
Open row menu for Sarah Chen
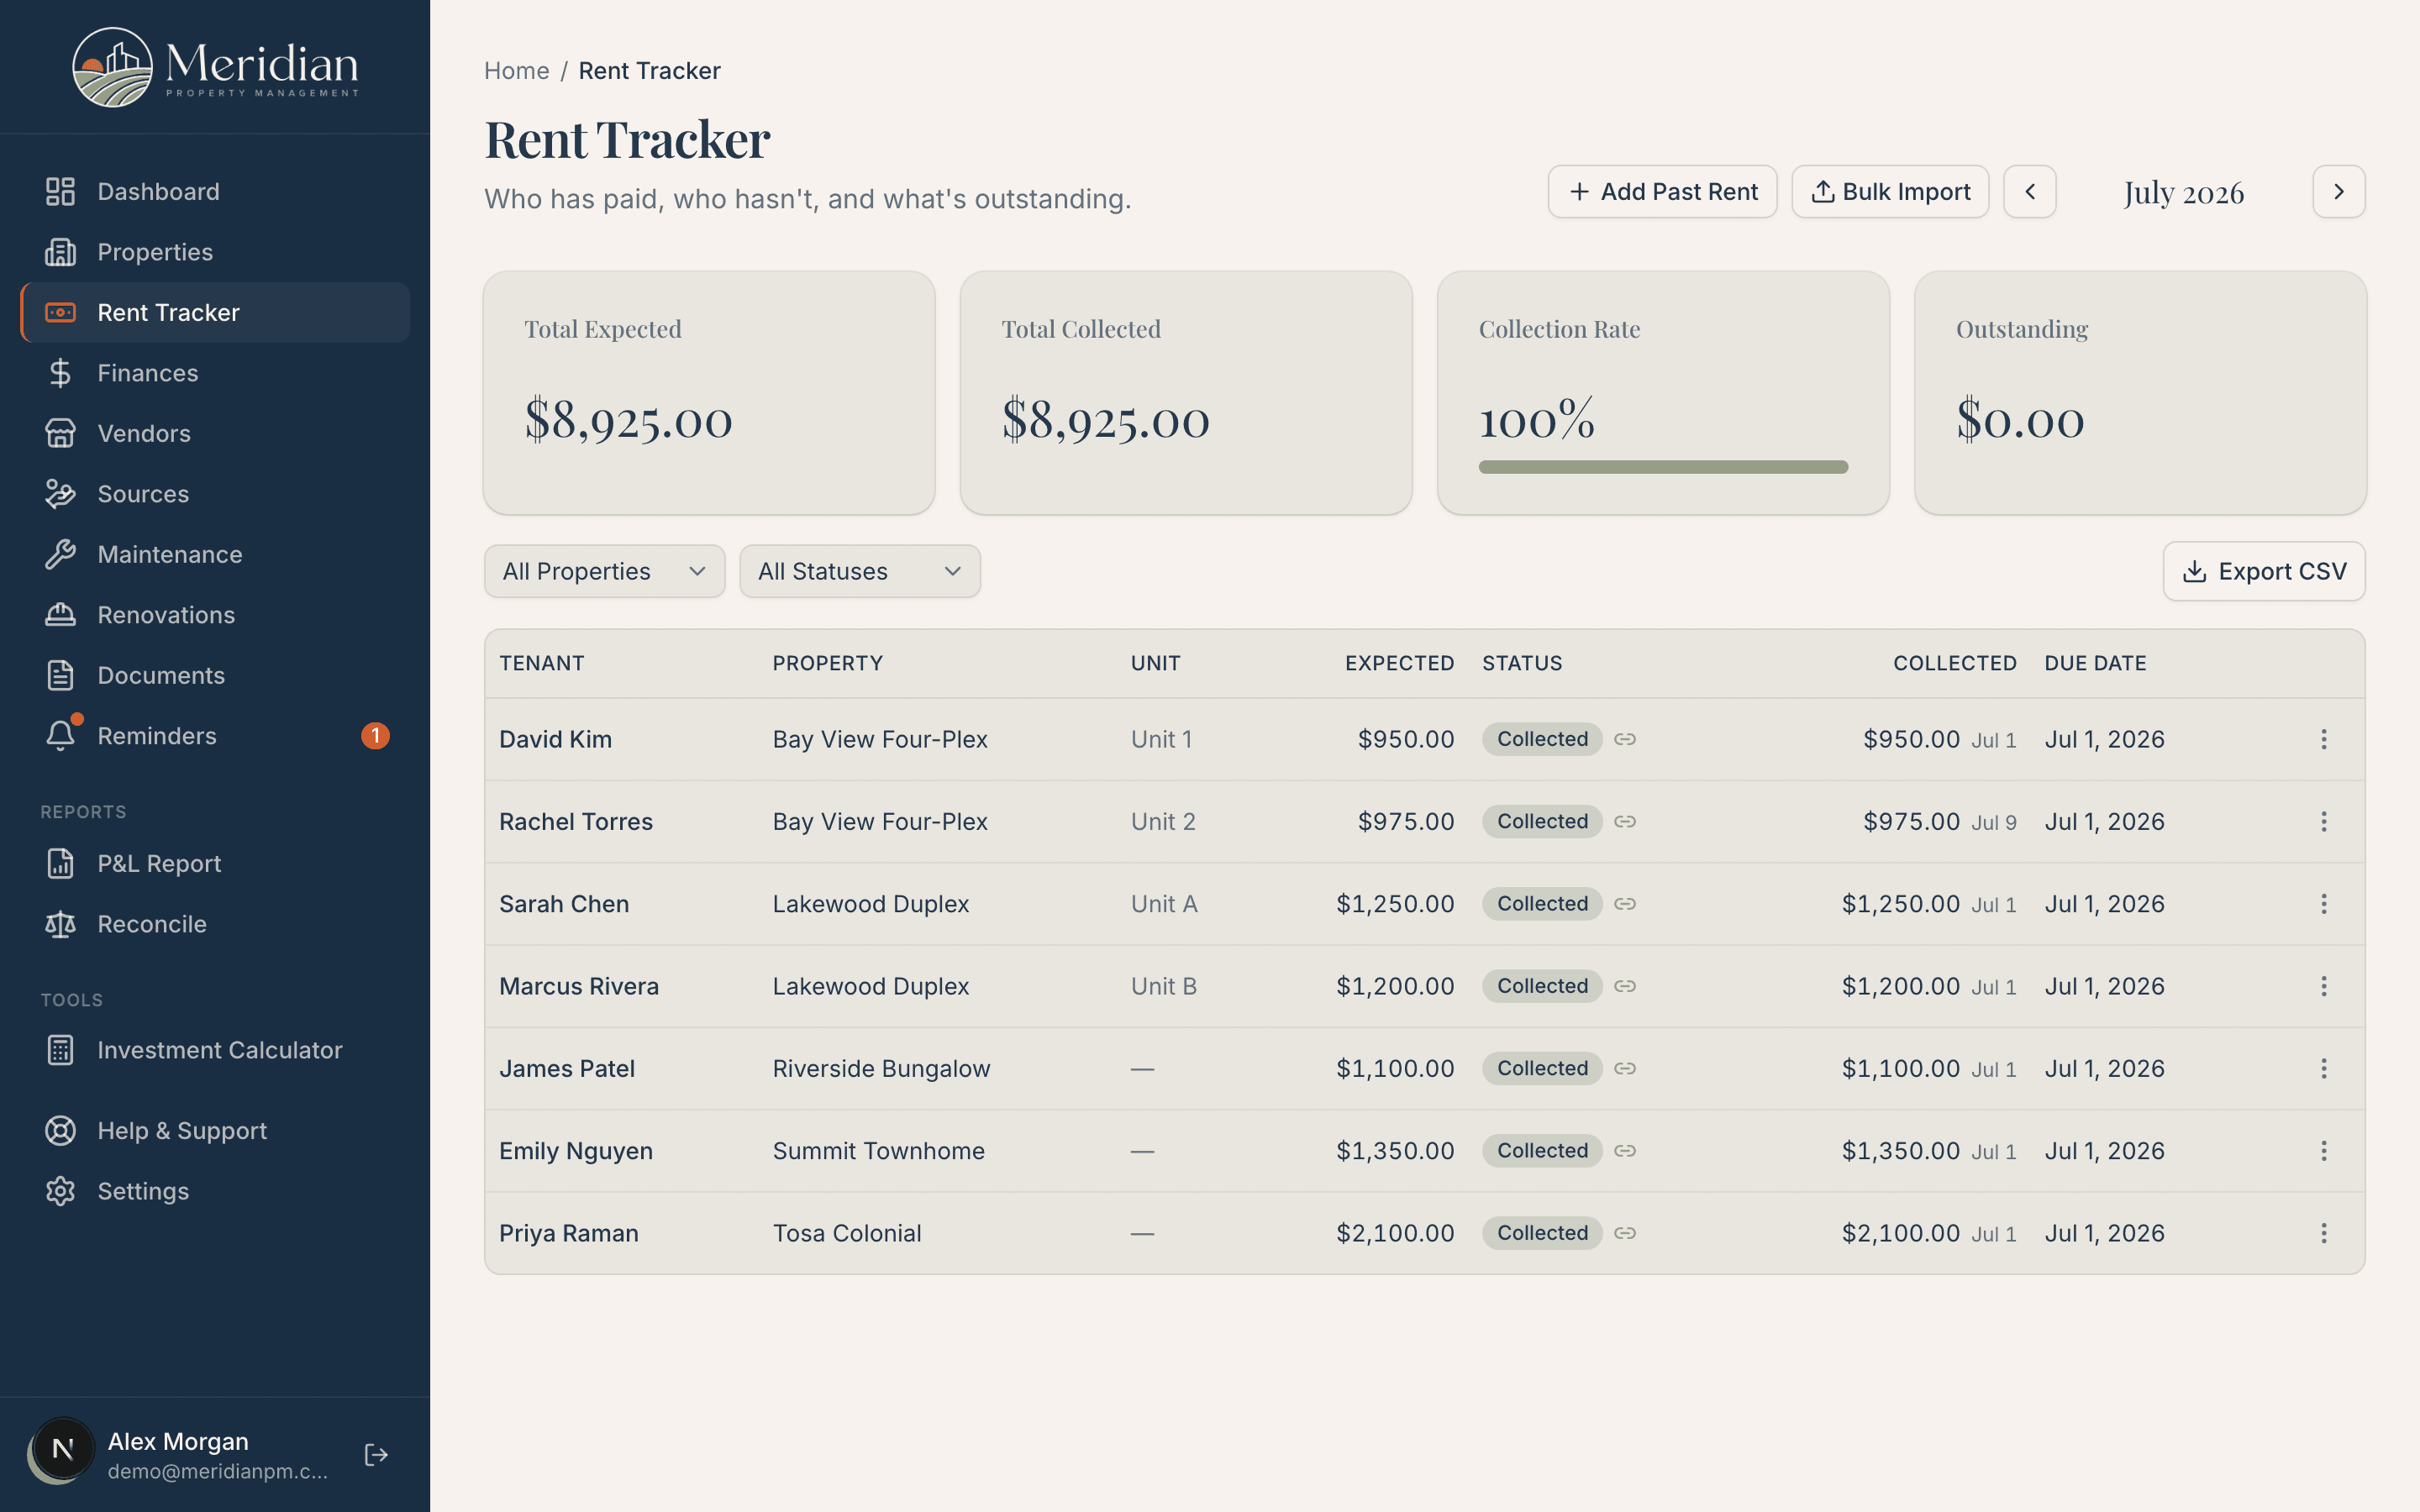[x=2323, y=904]
